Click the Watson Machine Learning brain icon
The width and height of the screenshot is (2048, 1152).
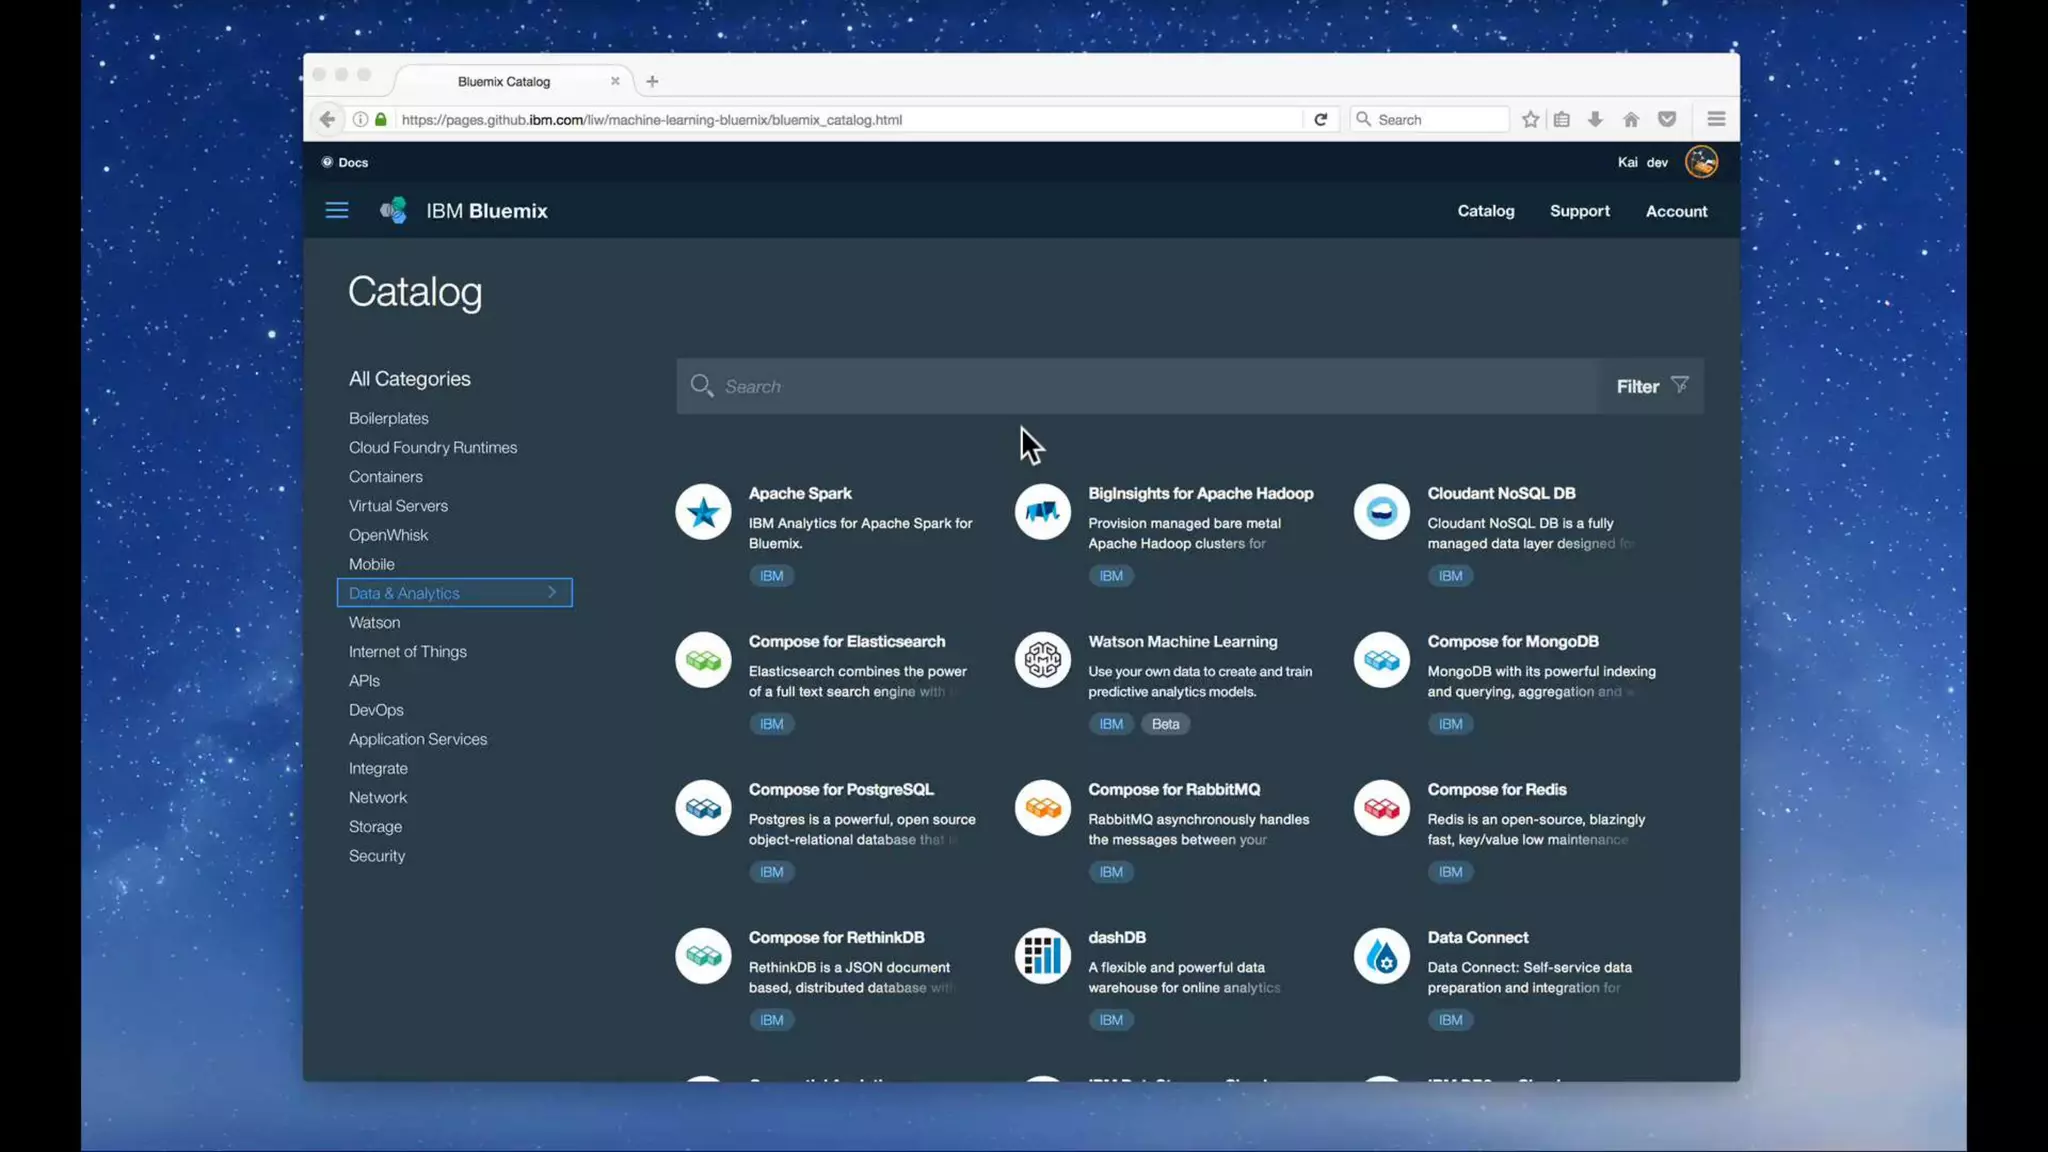[x=1042, y=660]
